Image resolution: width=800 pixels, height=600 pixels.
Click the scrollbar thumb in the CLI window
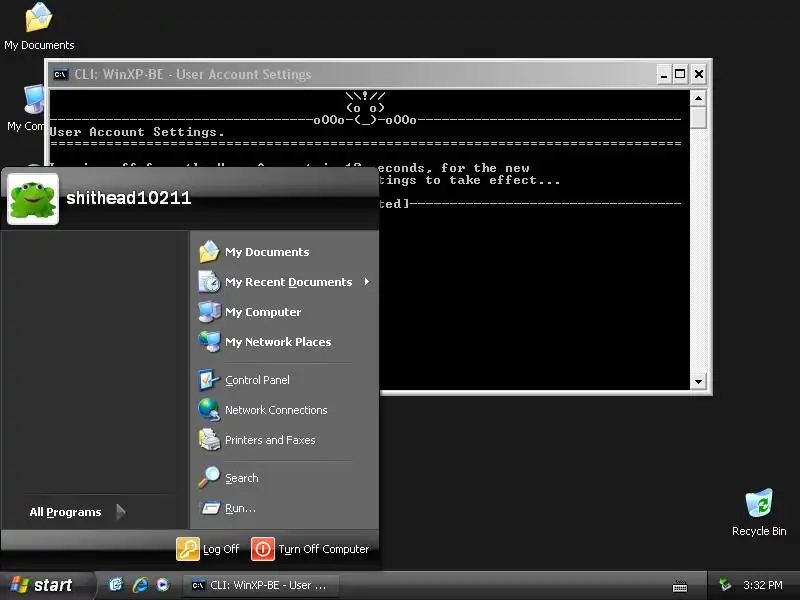point(698,117)
